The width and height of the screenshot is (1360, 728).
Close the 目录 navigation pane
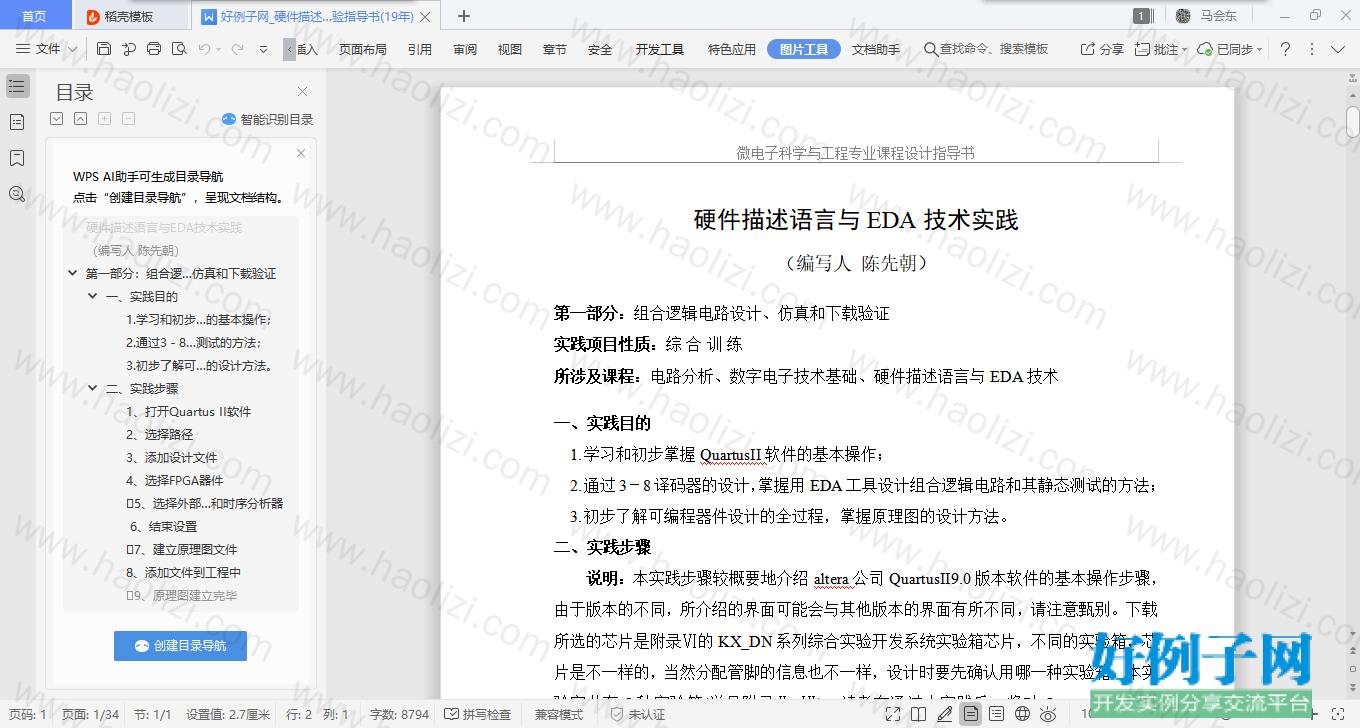pos(303,92)
